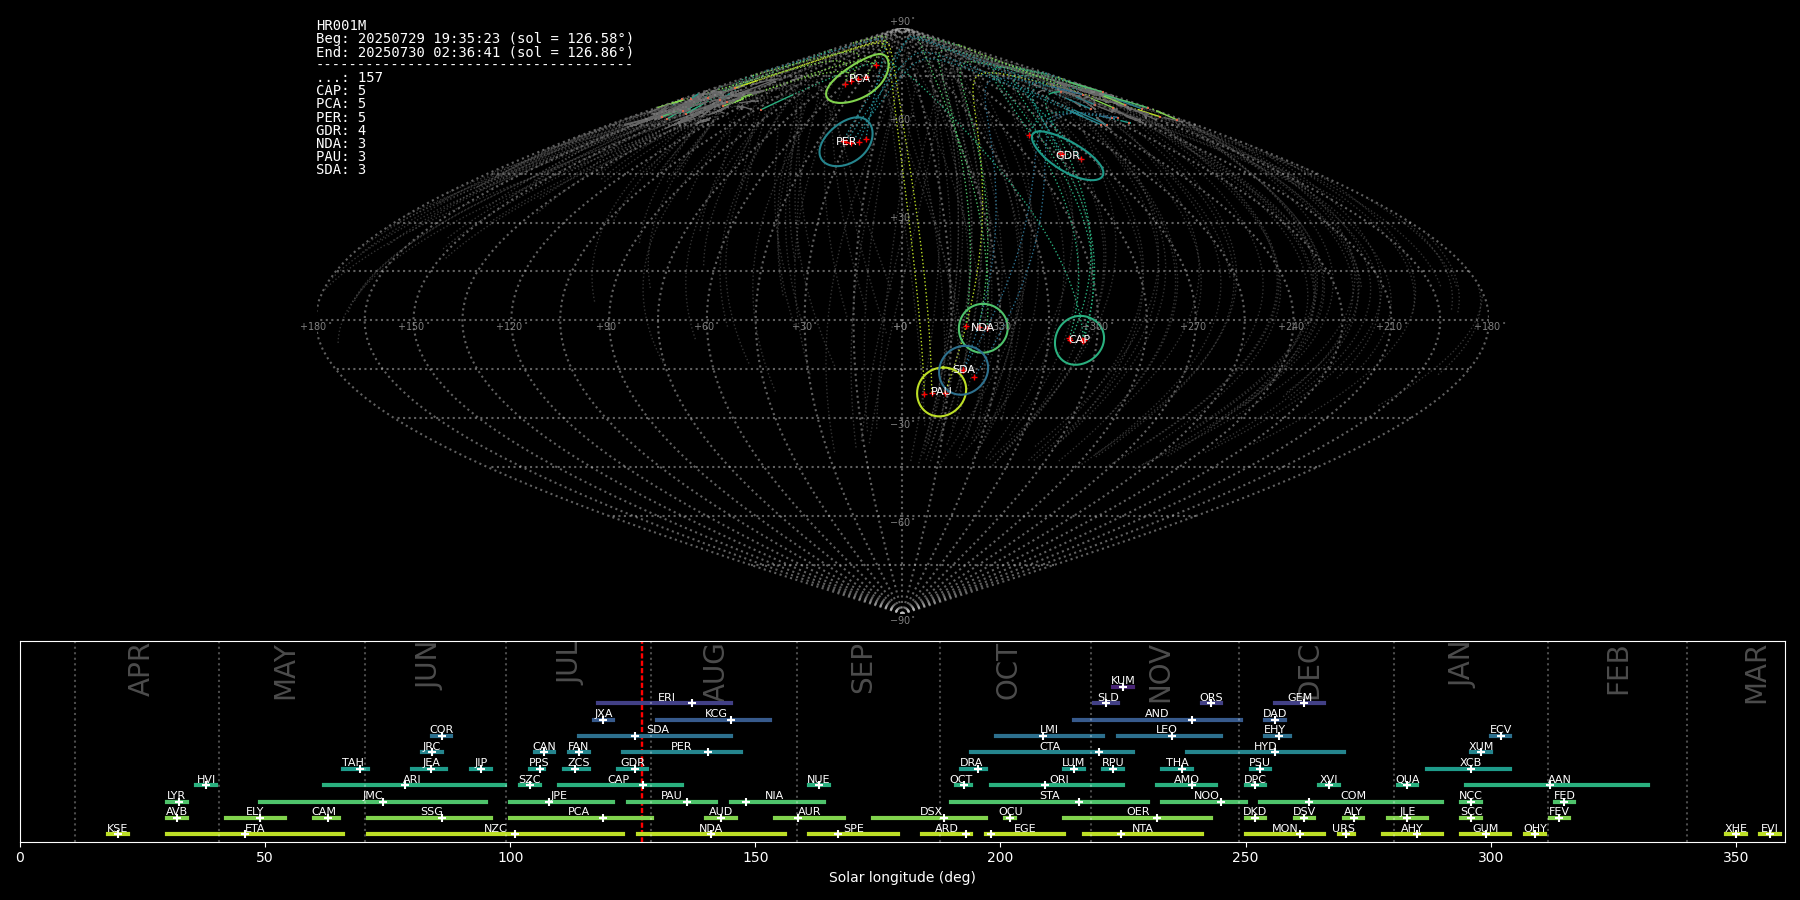This screenshot has width=1800, height=900.
Task: Click the GEM shower label in the timeline
Action: coord(1299,698)
